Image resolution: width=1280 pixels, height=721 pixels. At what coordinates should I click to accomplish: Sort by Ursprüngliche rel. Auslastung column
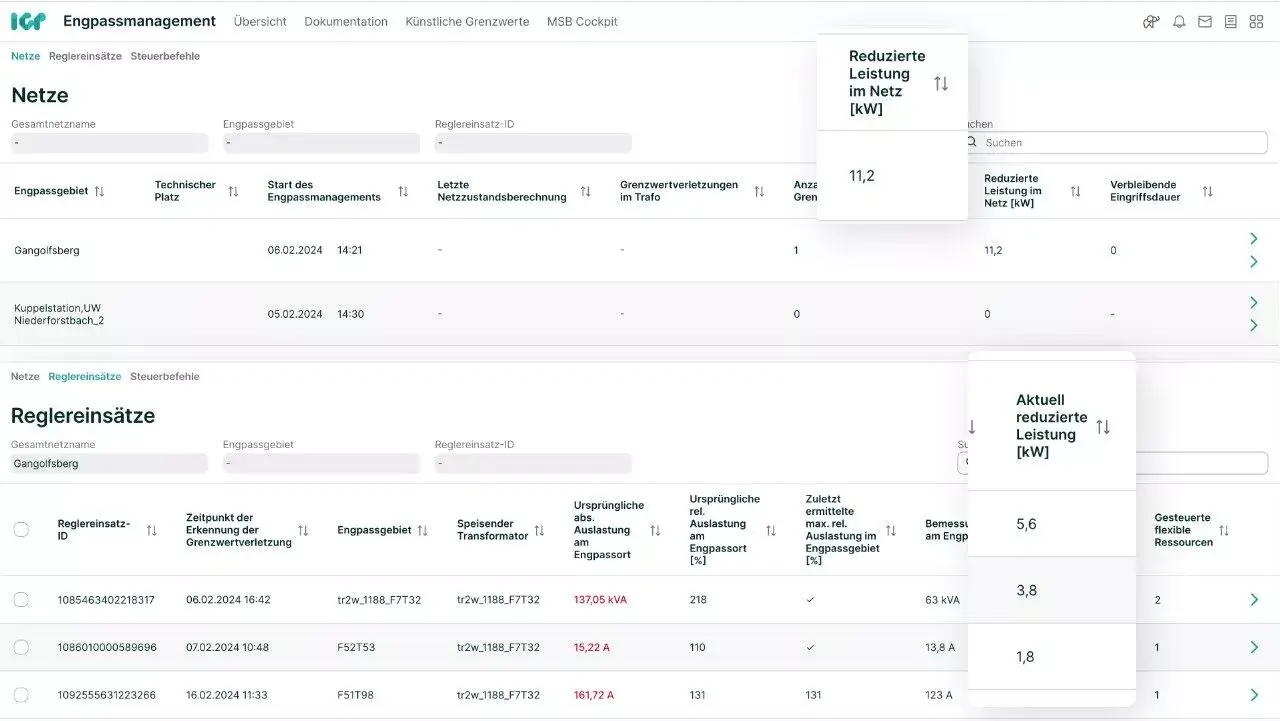[771, 531]
